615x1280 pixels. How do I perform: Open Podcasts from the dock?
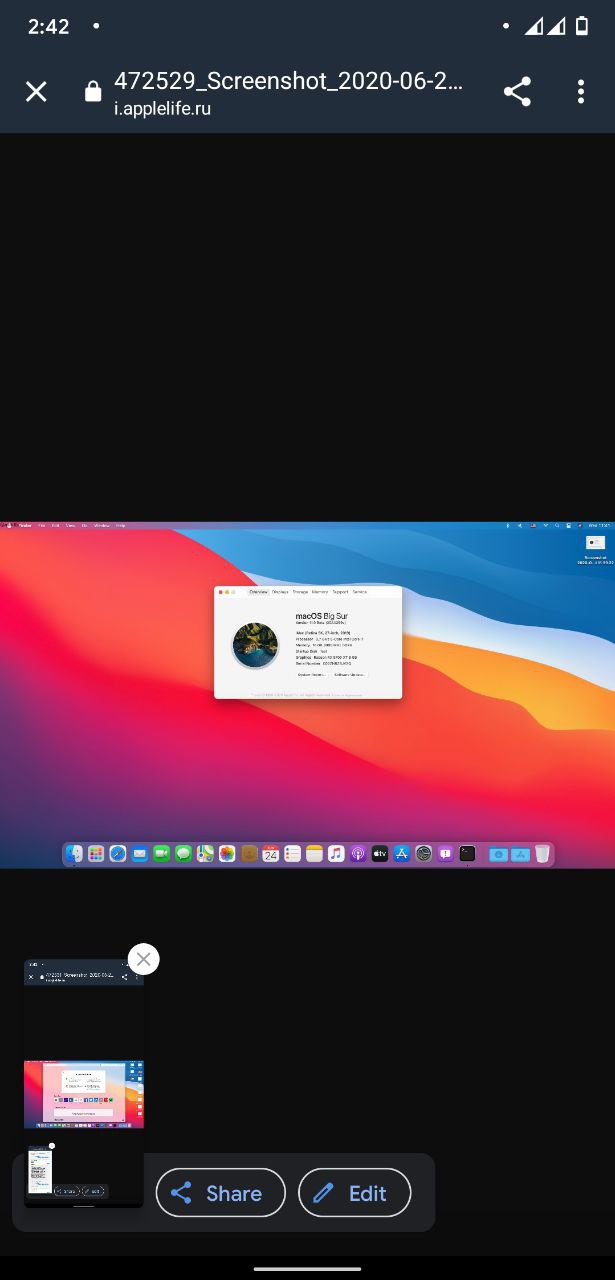coord(358,854)
